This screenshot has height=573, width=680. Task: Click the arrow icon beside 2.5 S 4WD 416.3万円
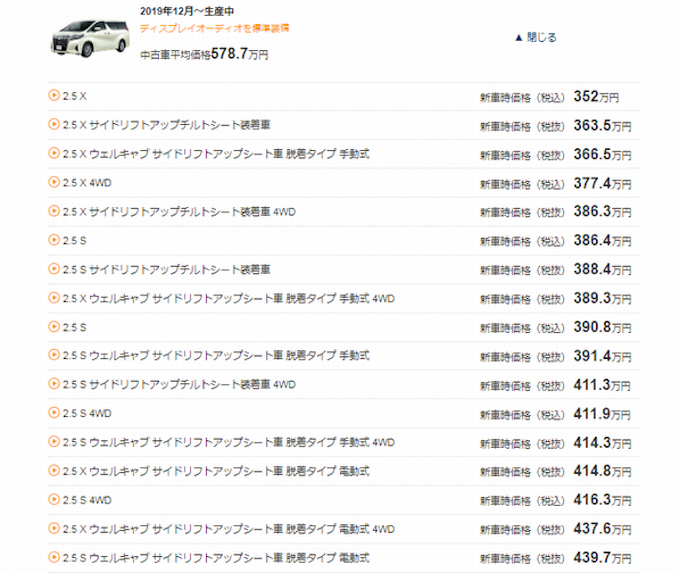point(54,499)
